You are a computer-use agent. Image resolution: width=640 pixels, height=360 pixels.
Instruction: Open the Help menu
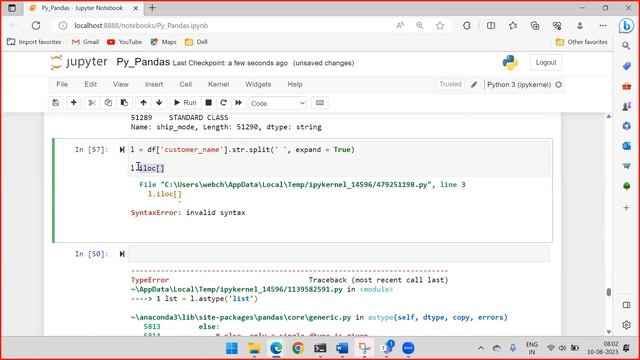coord(295,84)
